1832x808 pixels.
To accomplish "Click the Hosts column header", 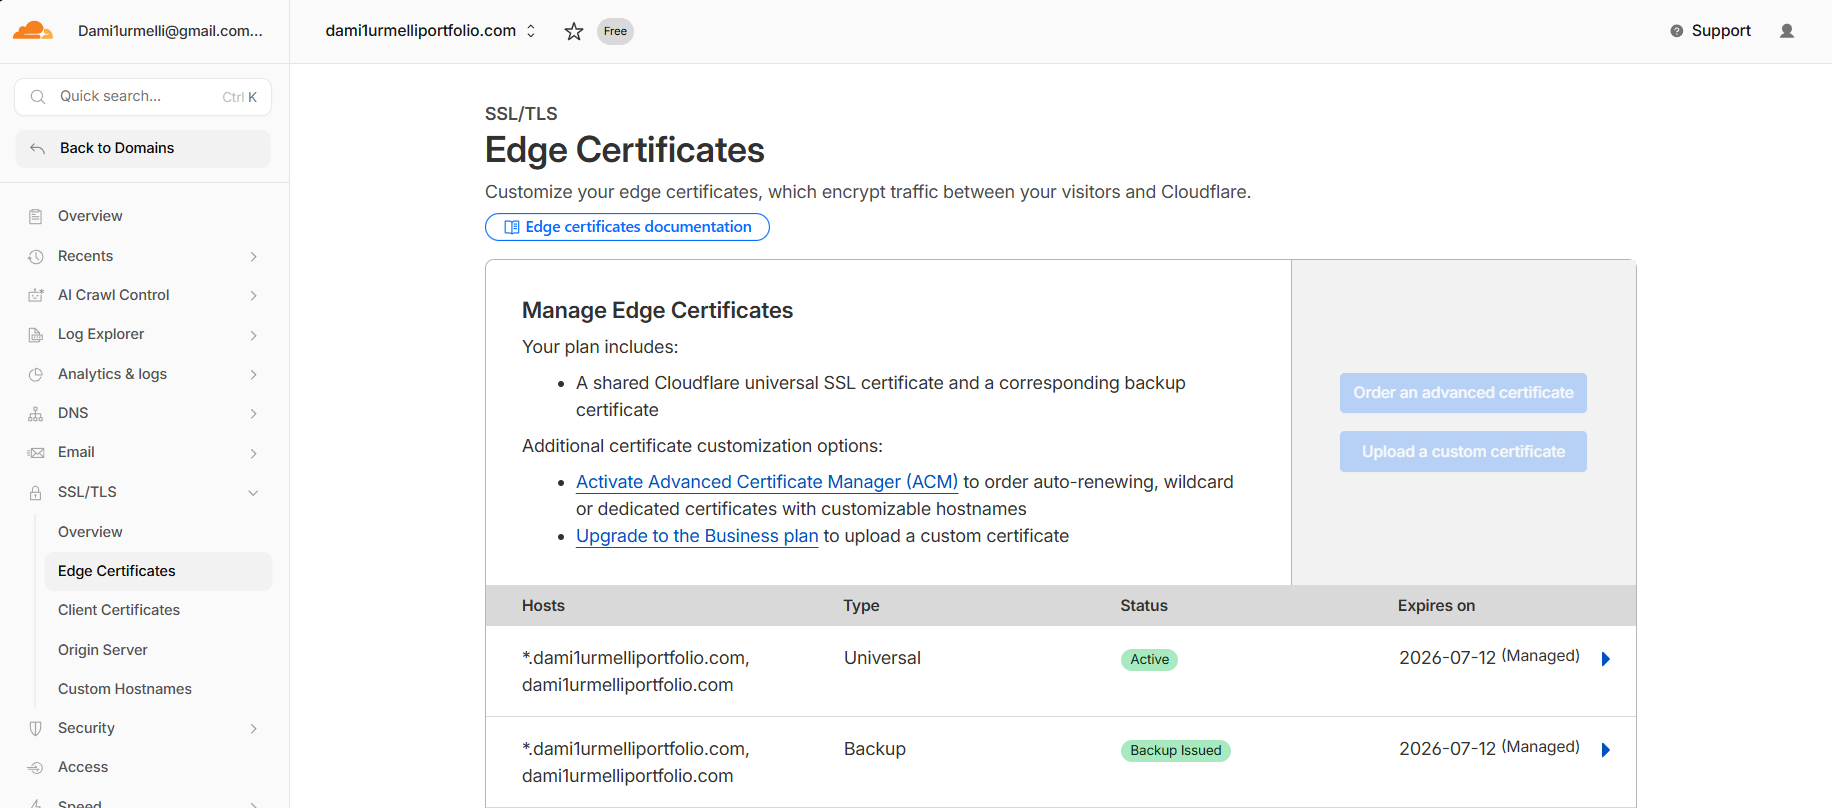I will pos(543,606).
